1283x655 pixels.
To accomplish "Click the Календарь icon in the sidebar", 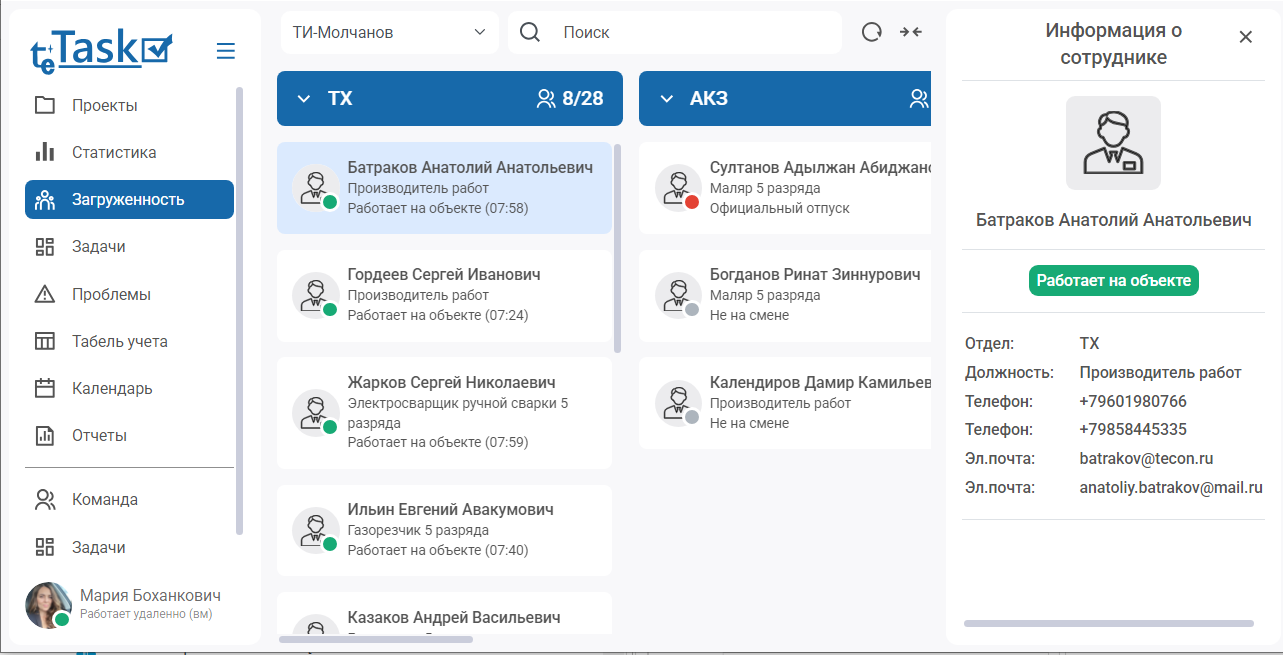I will point(45,388).
